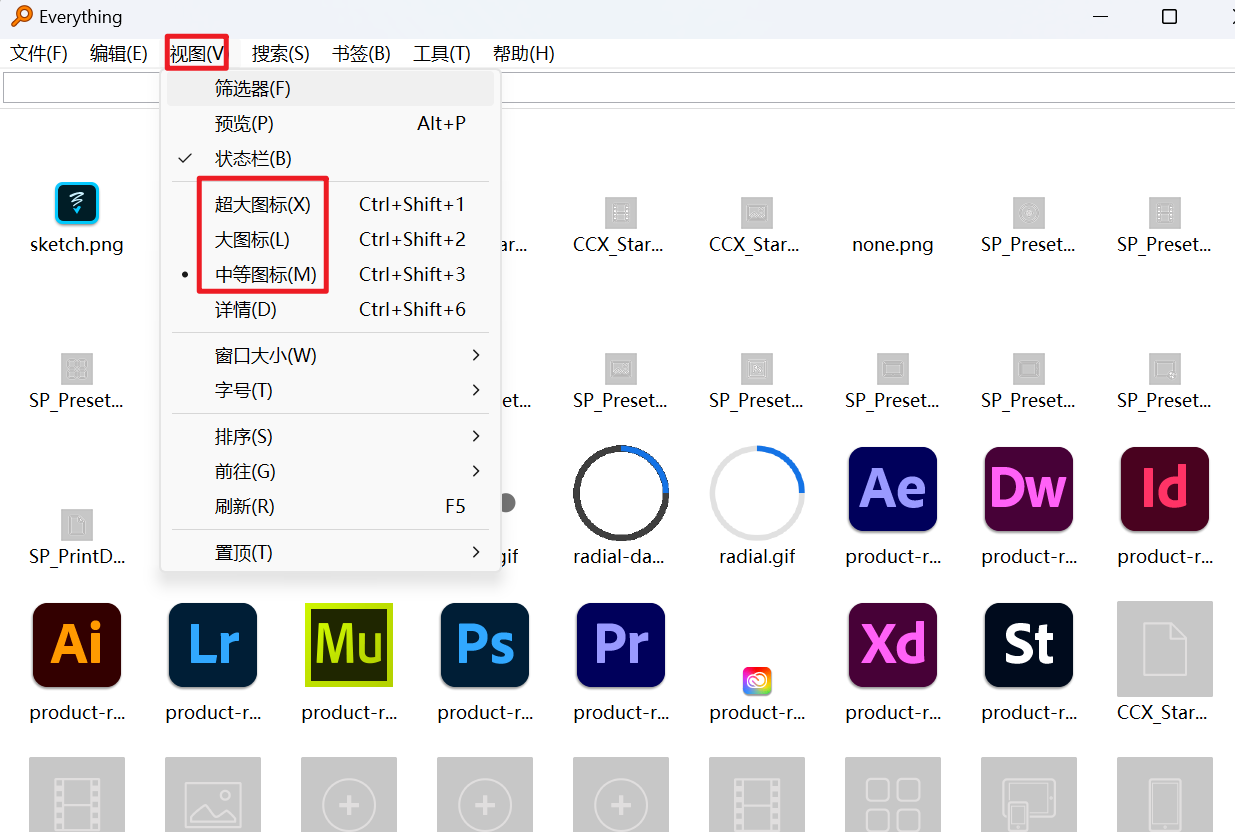Select the small Creative Cloud product icon file
The width and height of the screenshot is (1235, 832).
click(757, 681)
